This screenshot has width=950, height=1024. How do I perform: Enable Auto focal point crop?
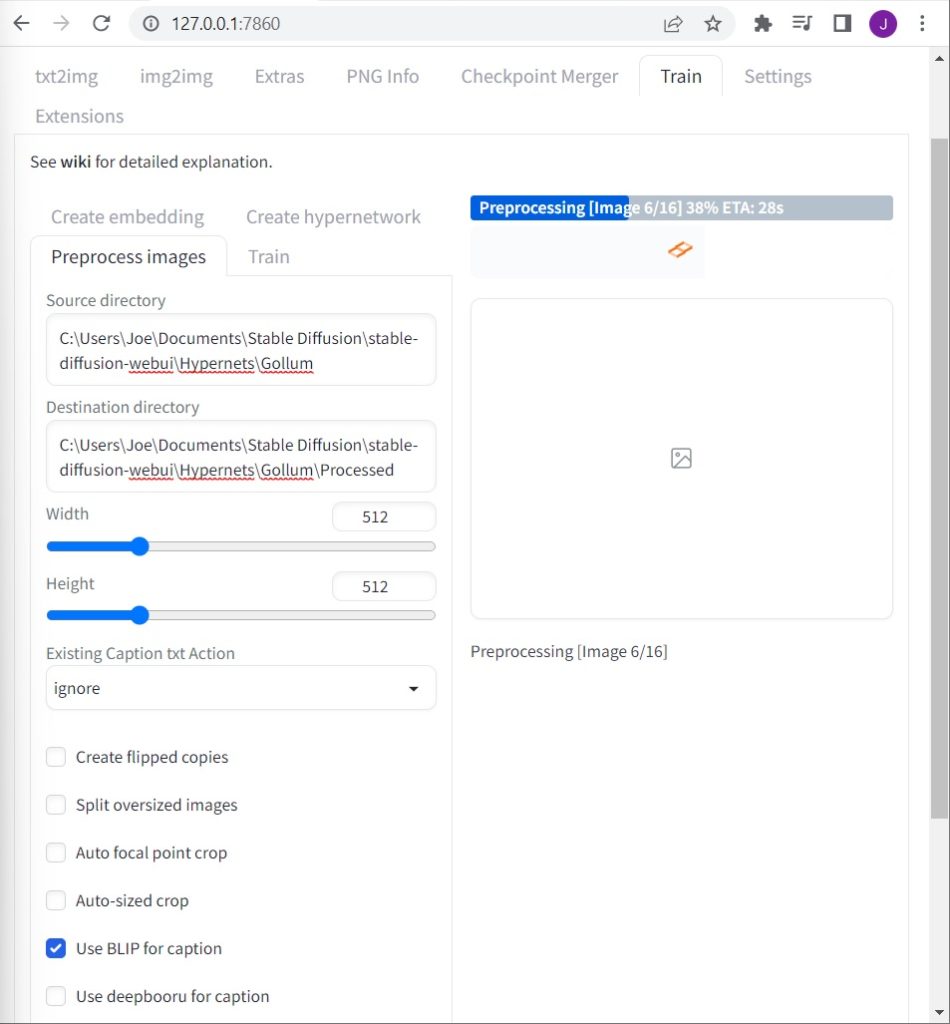click(x=56, y=853)
